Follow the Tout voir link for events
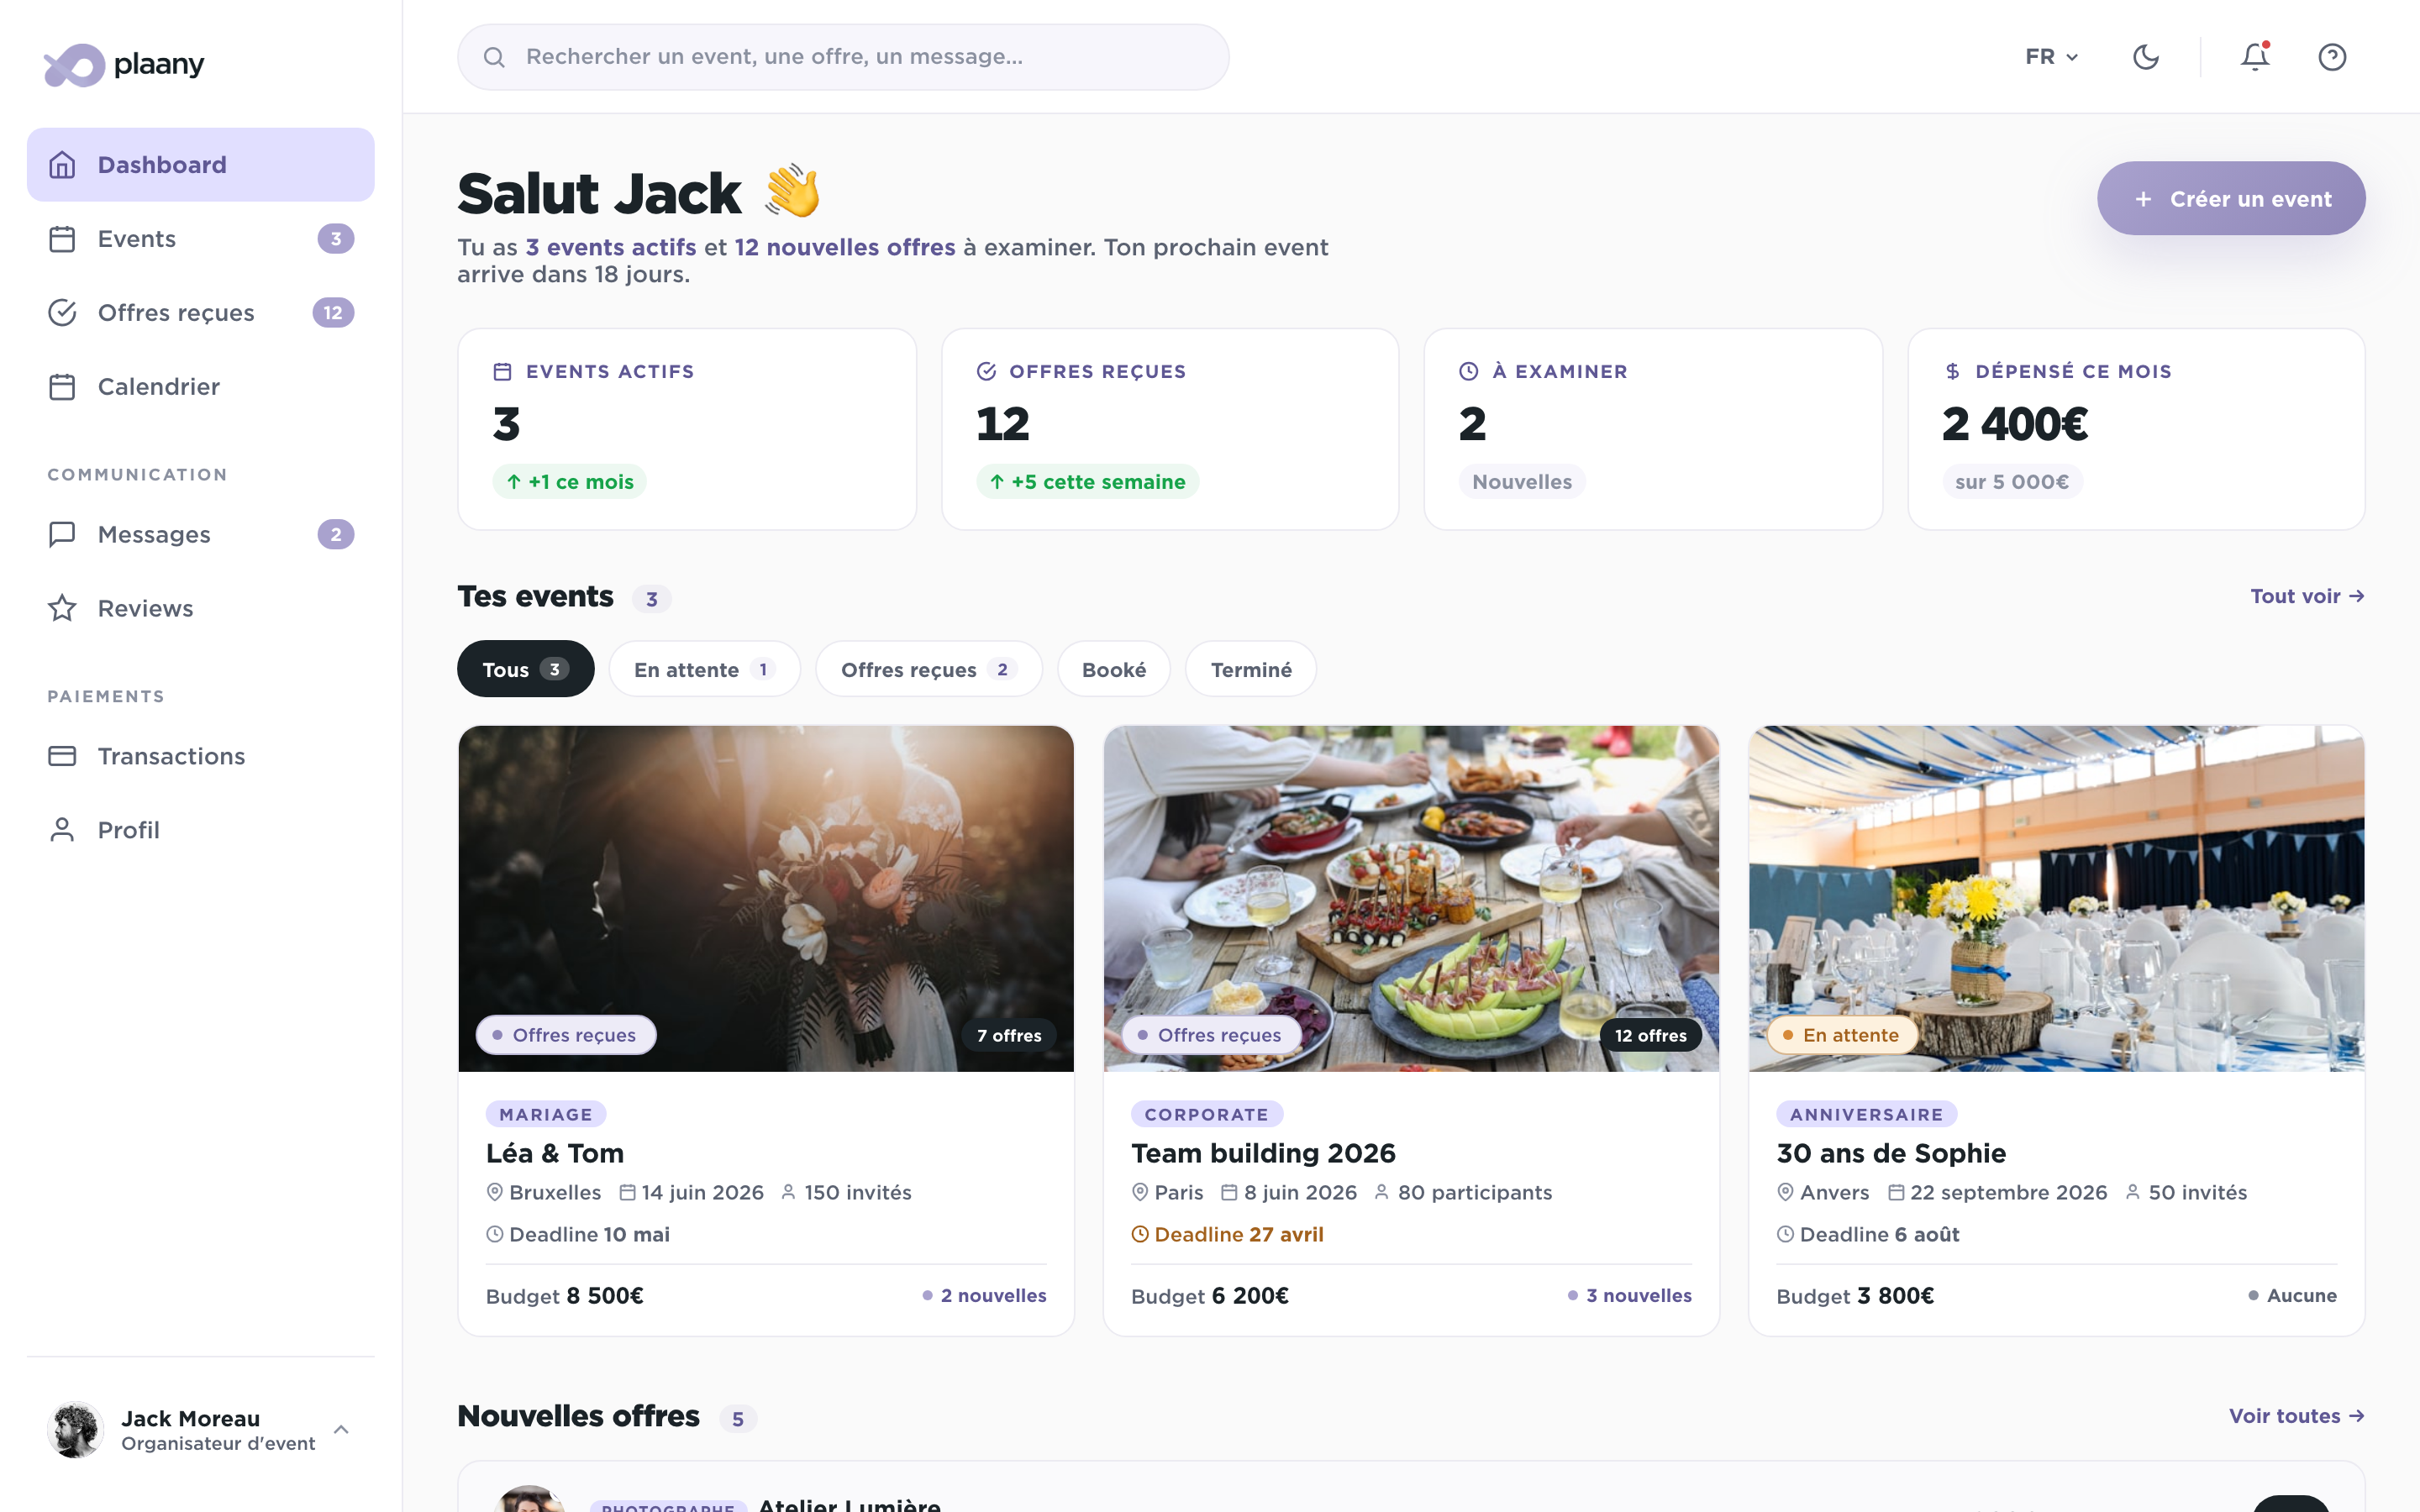The width and height of the screenshot is (2420, 1512). click(x=2306, y=596)
